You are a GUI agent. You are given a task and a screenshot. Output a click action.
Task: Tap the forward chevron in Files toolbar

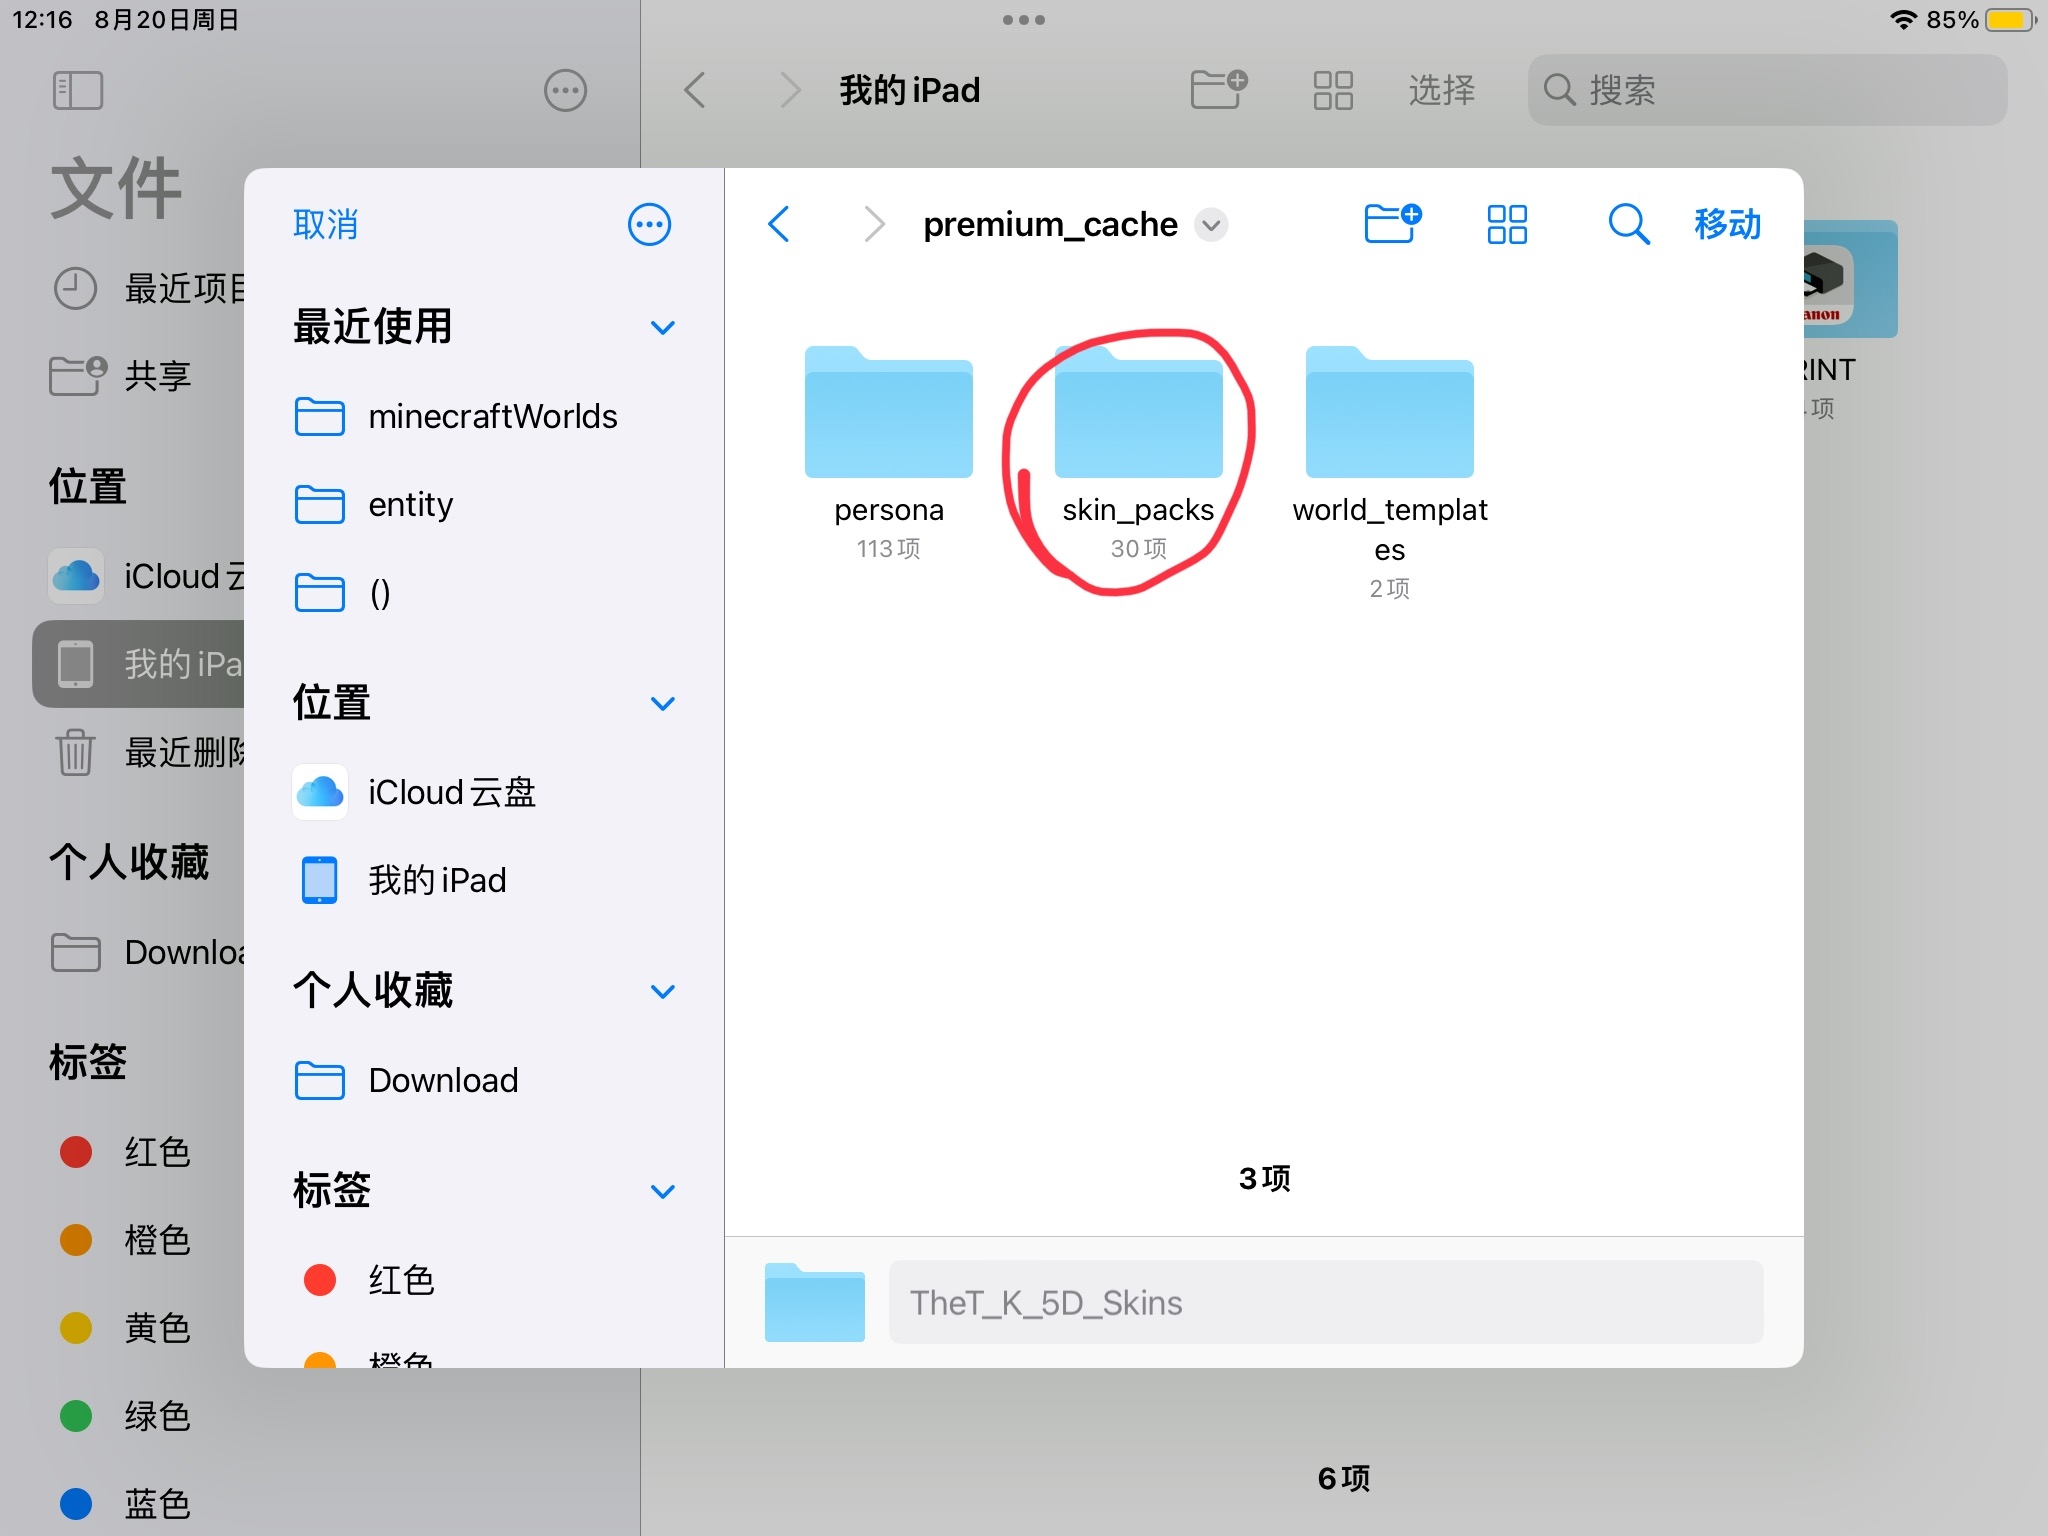[x=790, y=90]
